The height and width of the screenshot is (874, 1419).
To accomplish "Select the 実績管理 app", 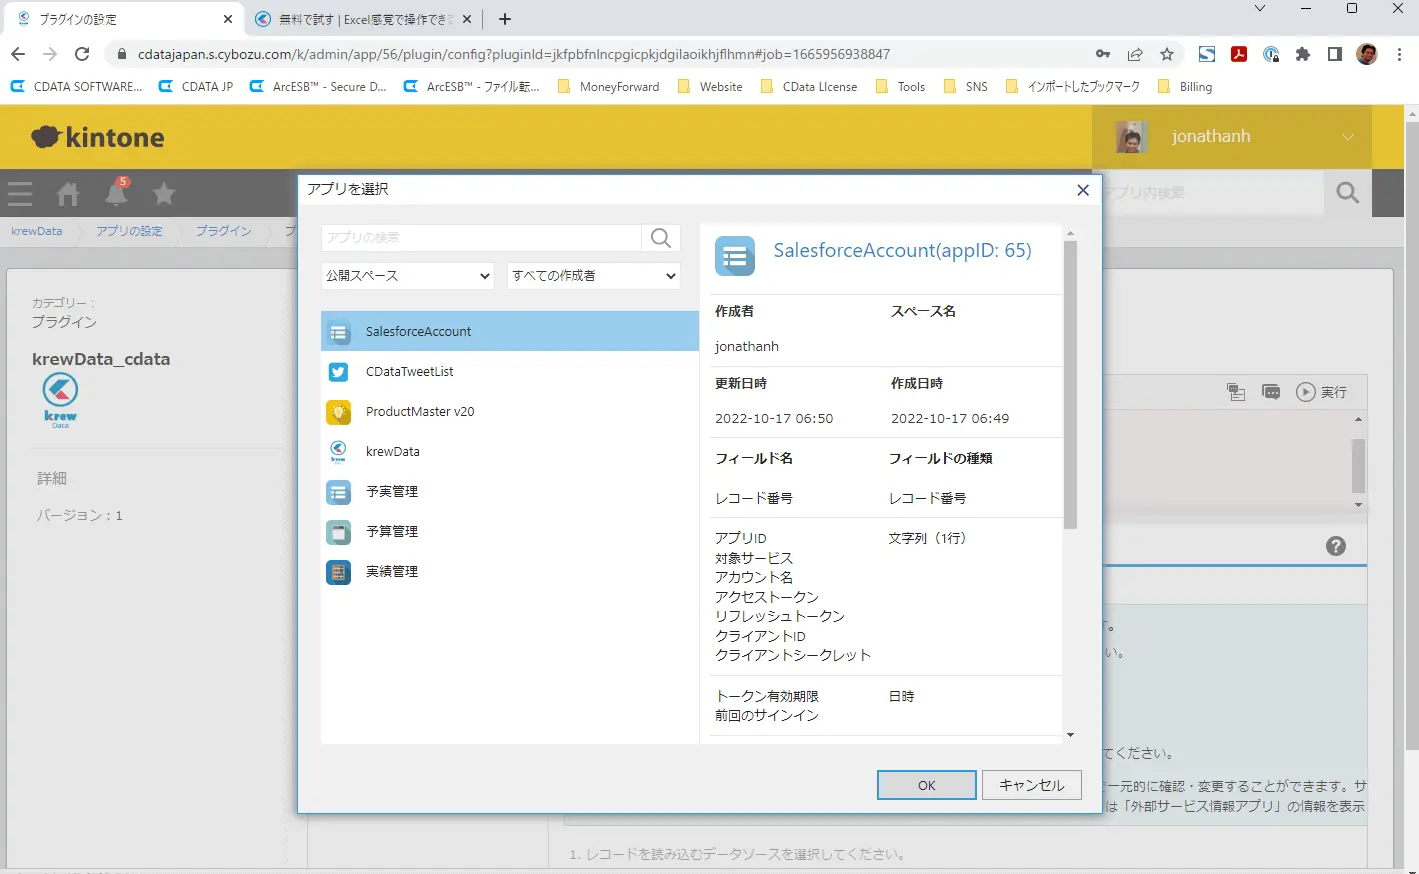I will [x=510, y=571].
